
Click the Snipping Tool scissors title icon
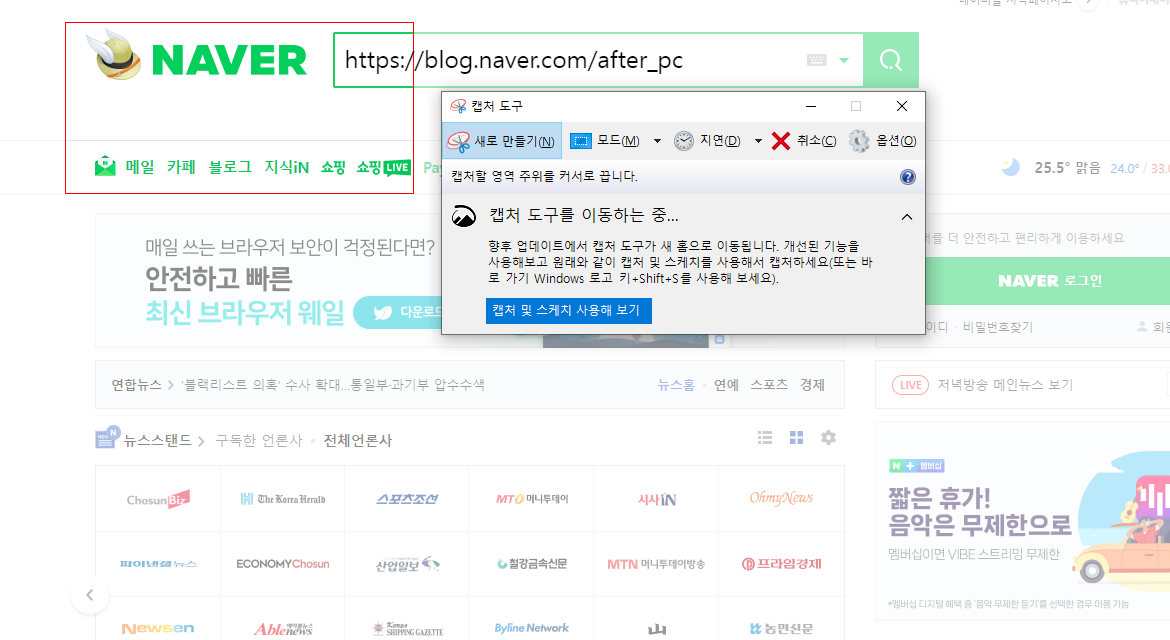[458, 106]
